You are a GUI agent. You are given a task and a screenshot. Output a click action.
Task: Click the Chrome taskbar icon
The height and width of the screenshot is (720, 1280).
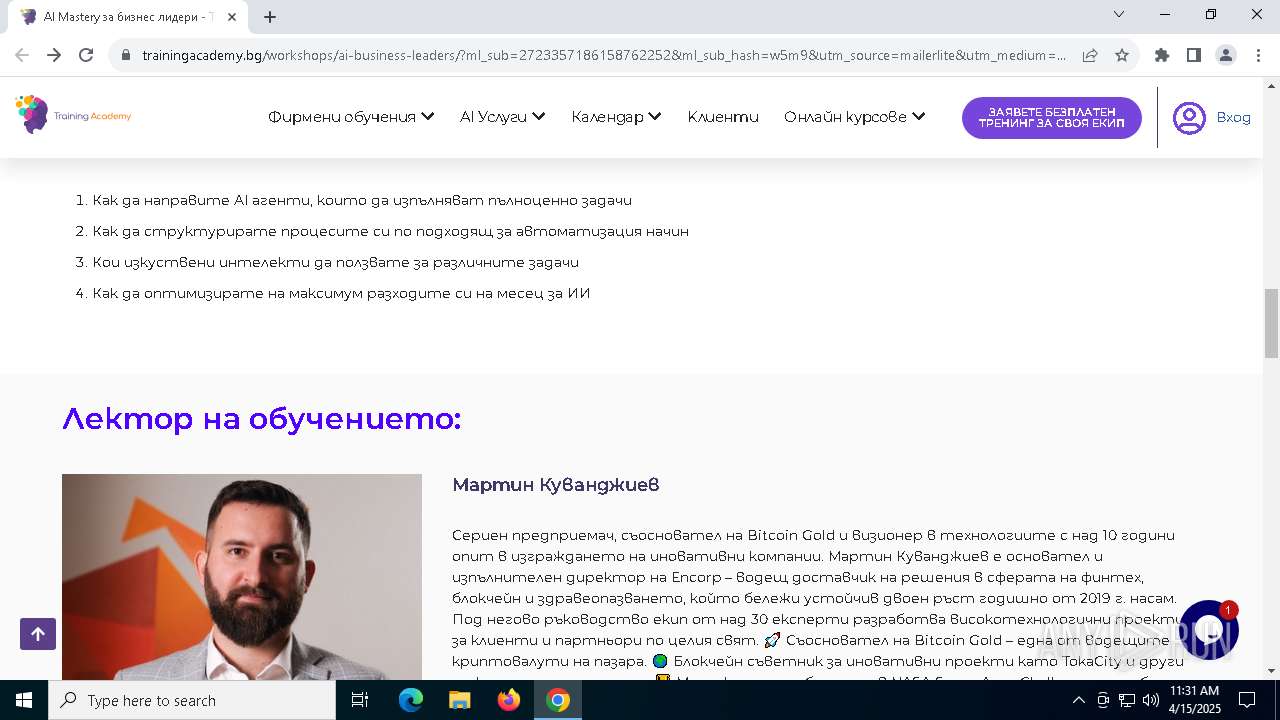[x=558, y=700]
